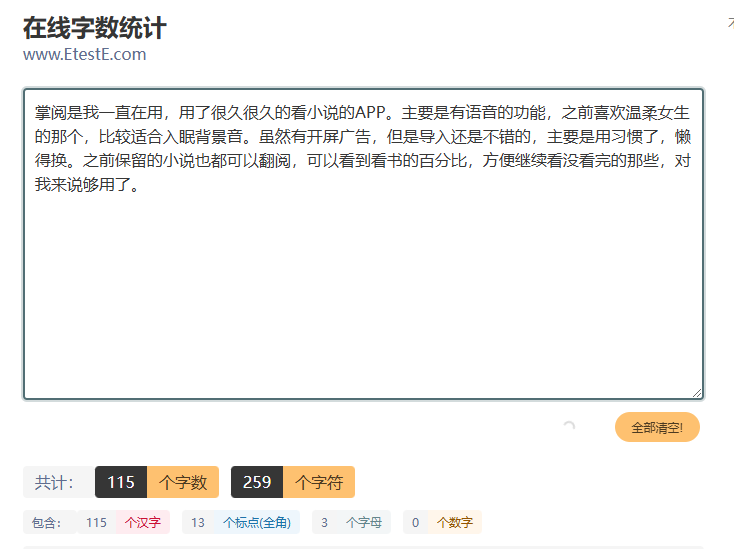Open the www.EtestE.com link
This screenshot has height=549, width=734.
[x=85, y=54]
